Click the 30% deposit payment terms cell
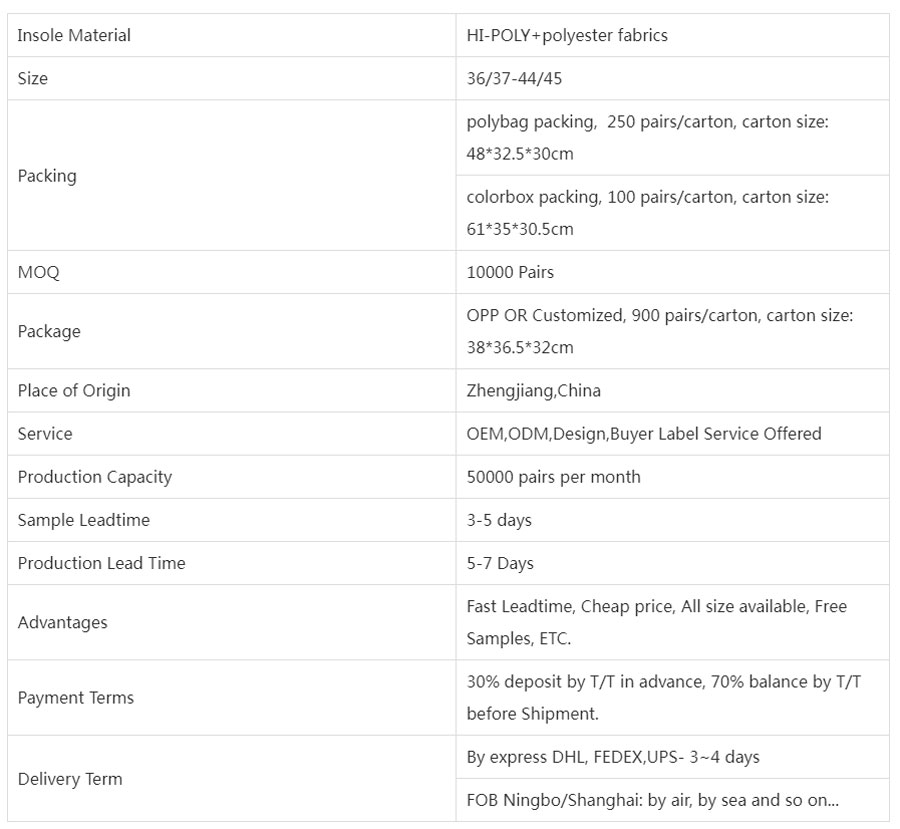This screenshot has width=900, height=829. (x=663, y=698)
